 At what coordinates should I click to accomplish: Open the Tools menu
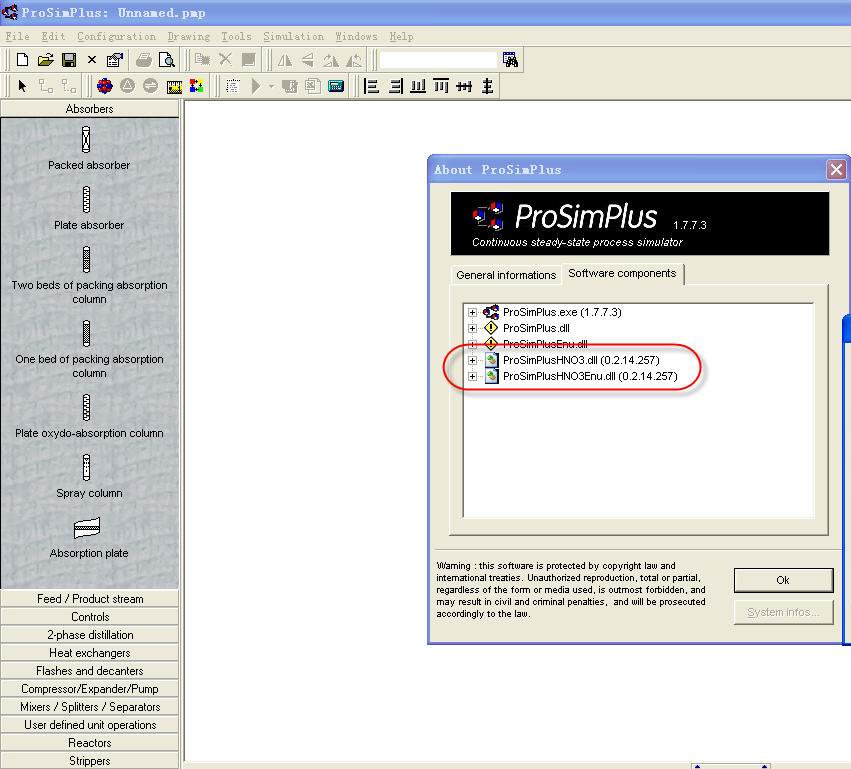click(x=236, y=36)
